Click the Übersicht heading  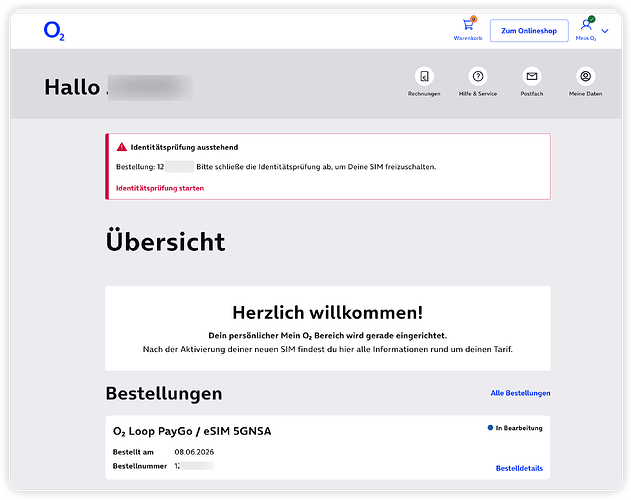click(165, 240)
